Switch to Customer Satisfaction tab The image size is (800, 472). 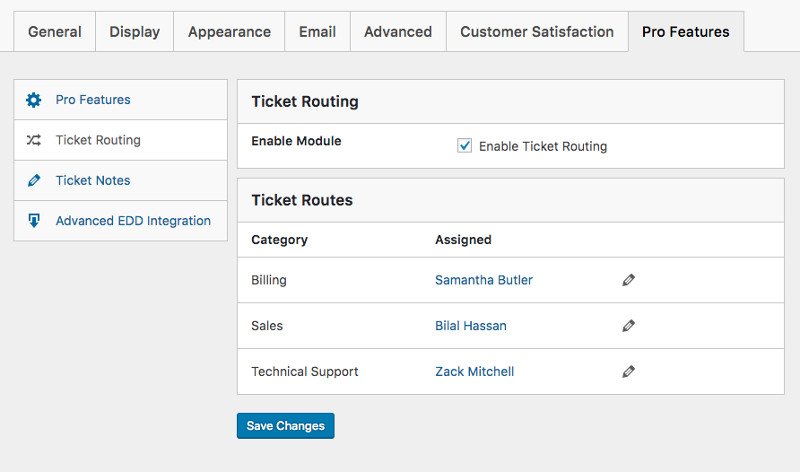[537, 32]
